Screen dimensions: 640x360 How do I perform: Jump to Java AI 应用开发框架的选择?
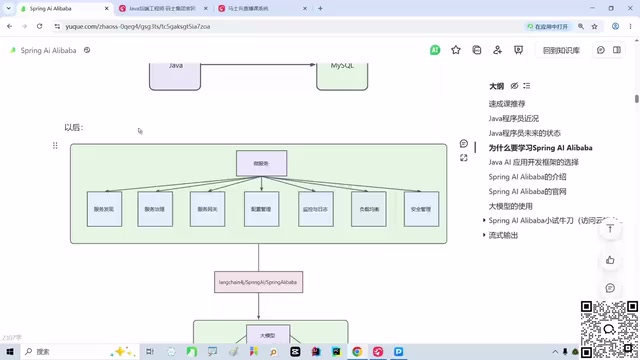533,162
